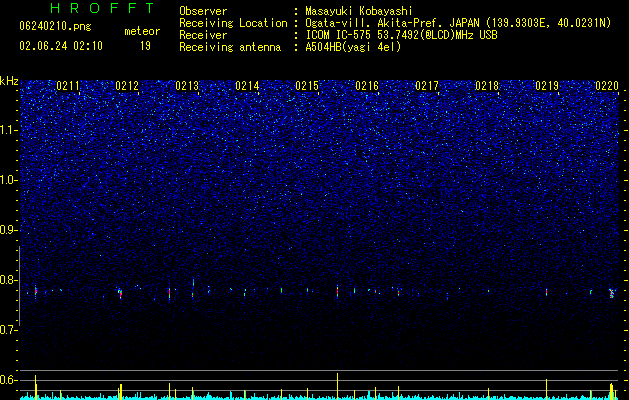Click the 0219 time marker
The width and height of the screenshot is (629, 400).
click(x=547, y=86)
